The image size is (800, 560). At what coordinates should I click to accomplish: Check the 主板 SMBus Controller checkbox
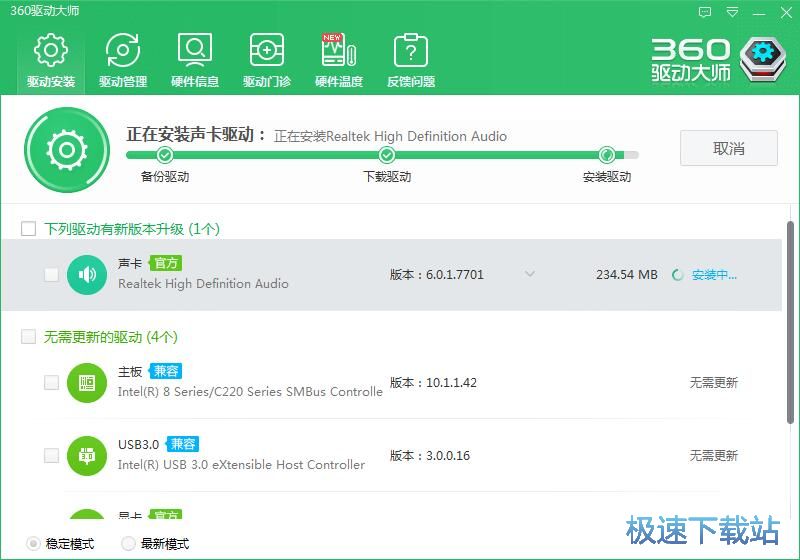[x=51, y=383]
